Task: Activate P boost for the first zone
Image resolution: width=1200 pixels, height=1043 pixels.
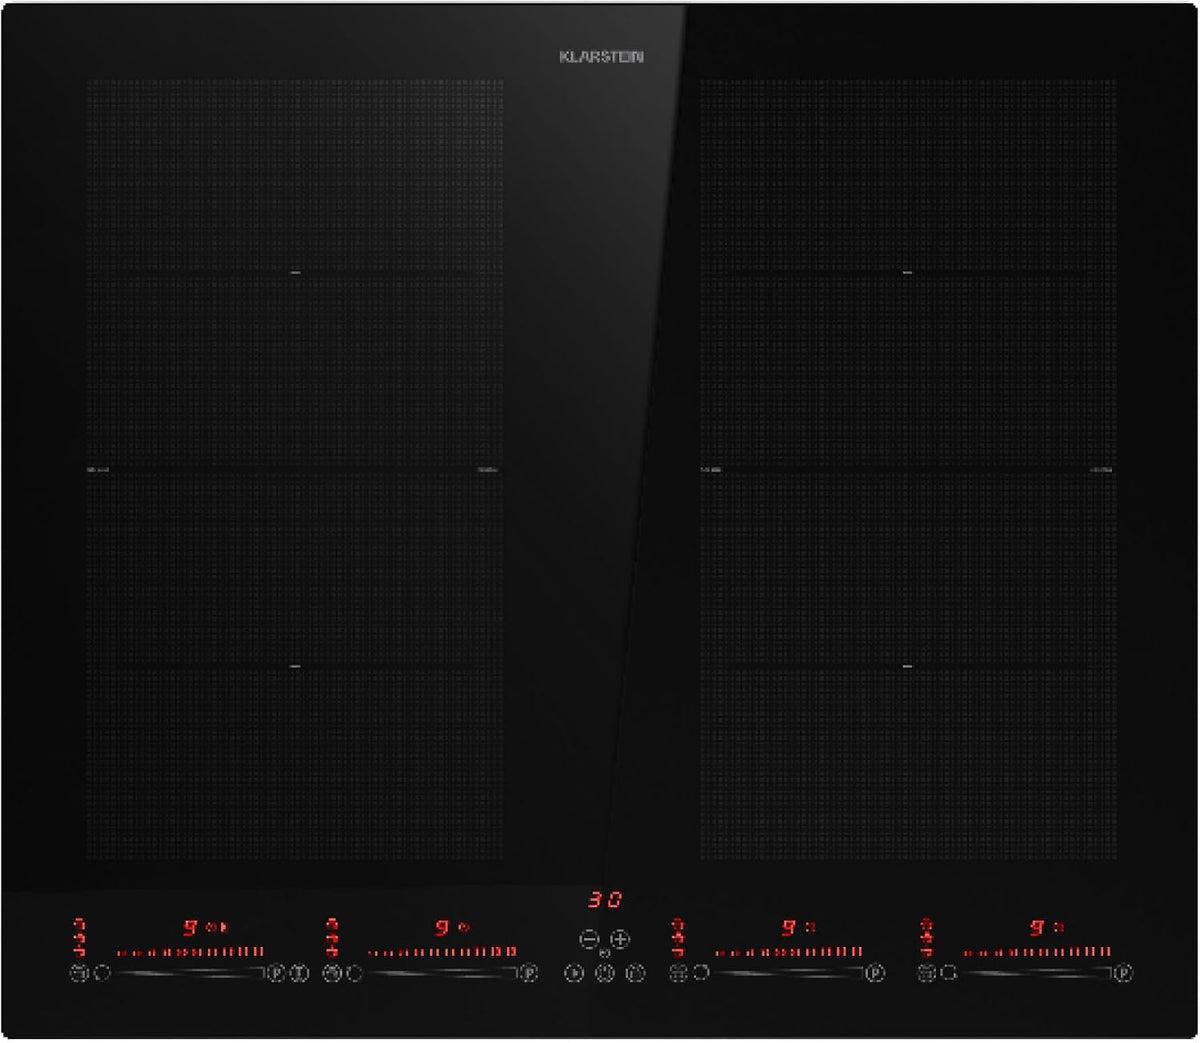Action: click(277, 972)
